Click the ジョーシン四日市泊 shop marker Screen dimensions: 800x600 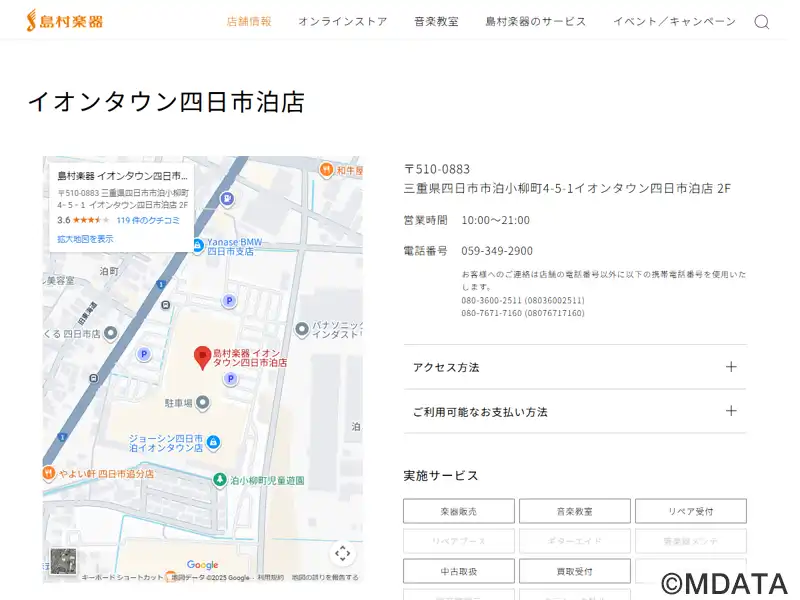[x=214, y=442]
